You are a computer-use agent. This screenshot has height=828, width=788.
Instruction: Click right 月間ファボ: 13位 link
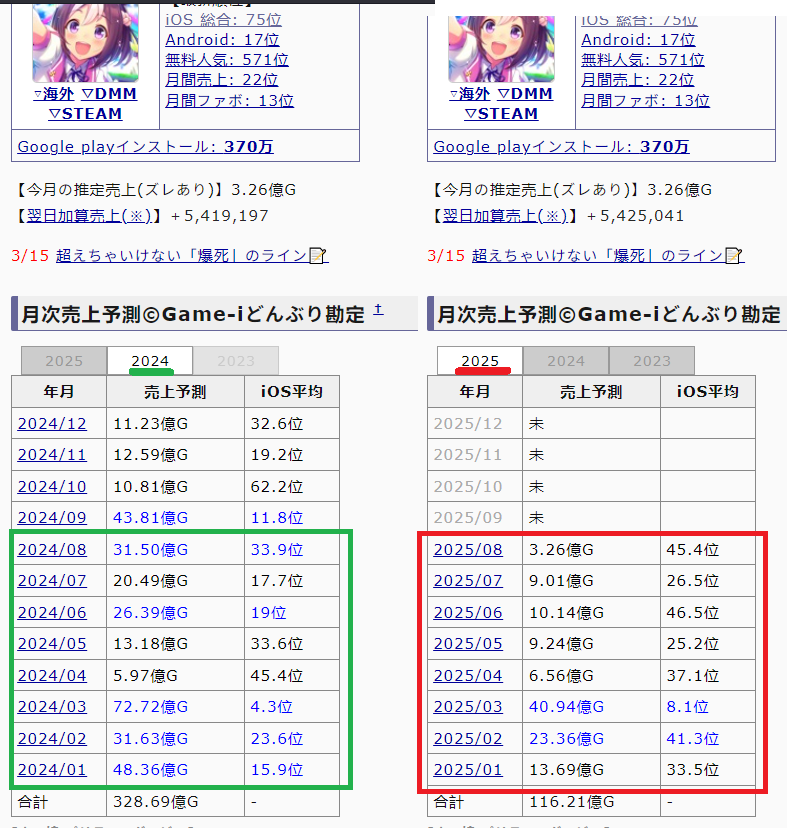(x=646, y=100)
